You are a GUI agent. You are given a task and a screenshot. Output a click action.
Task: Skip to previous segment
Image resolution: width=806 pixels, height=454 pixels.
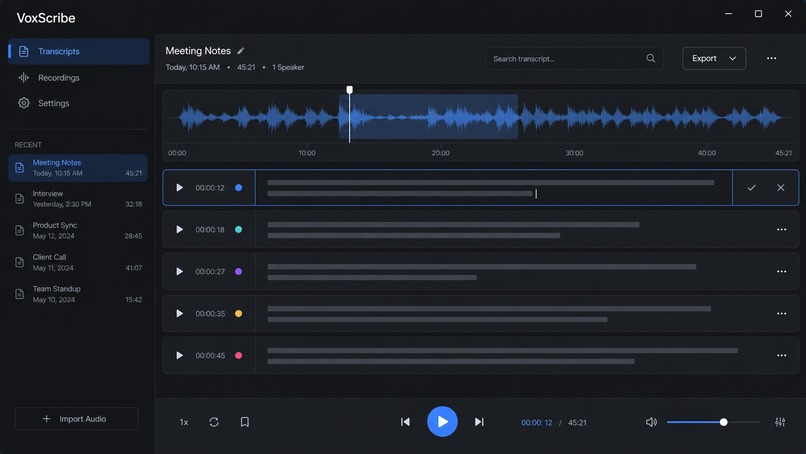(x=405, y=422)
